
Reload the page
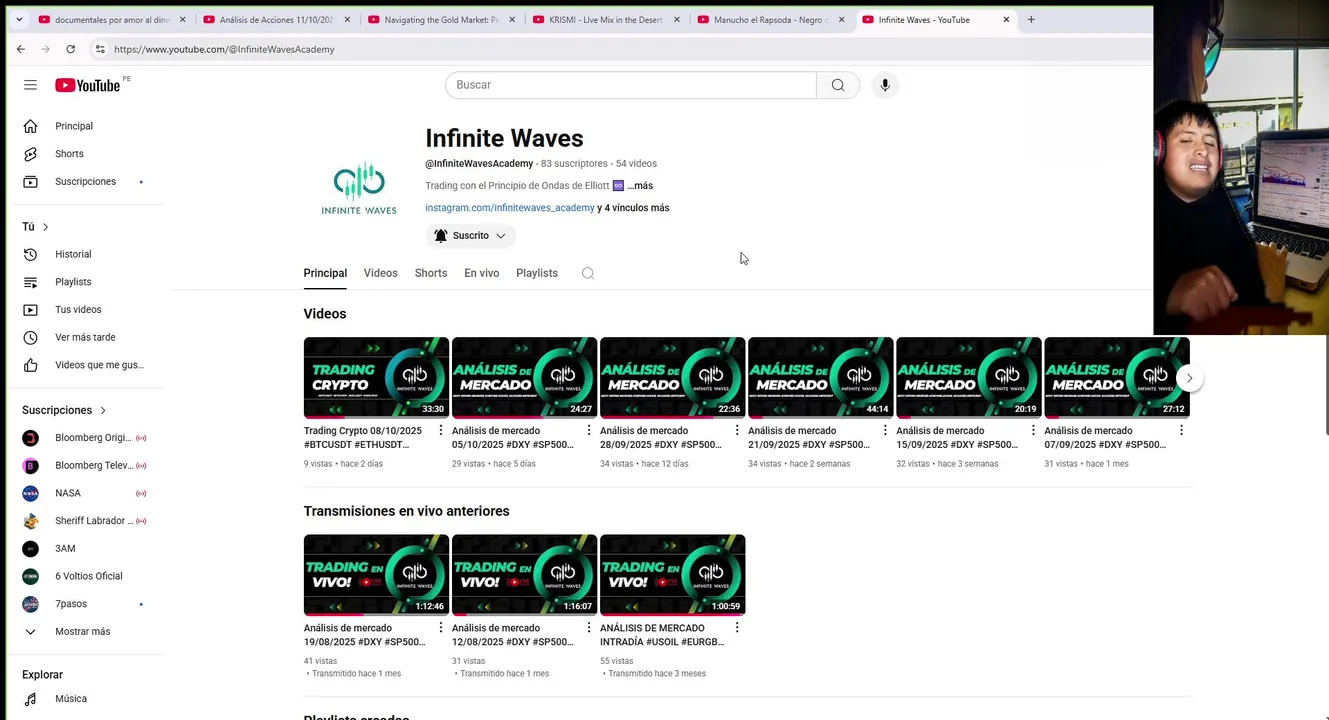(70, 49)
